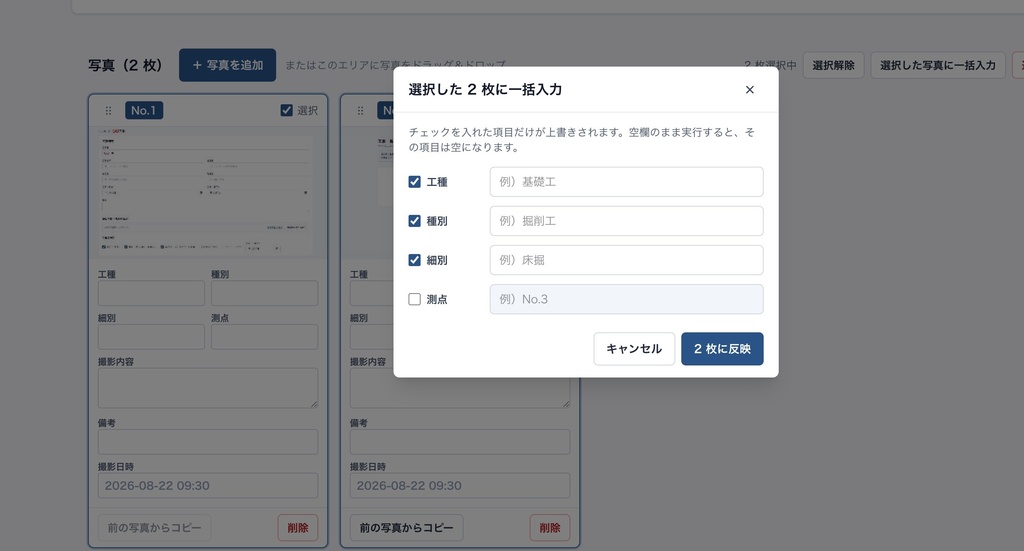Screen dimensions: 1024x551
Task: Click the 撮影日時 field on photo No.1
Action: pyautogui.click(x=208, y=486)
